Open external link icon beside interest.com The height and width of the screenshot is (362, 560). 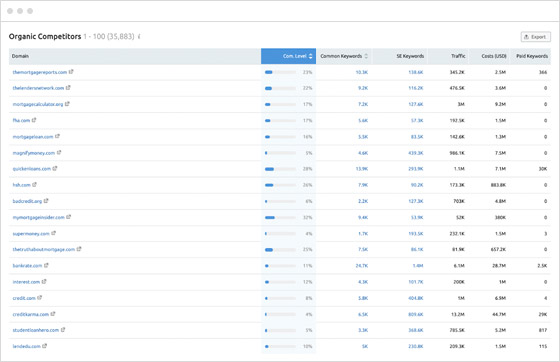[44, 282]
